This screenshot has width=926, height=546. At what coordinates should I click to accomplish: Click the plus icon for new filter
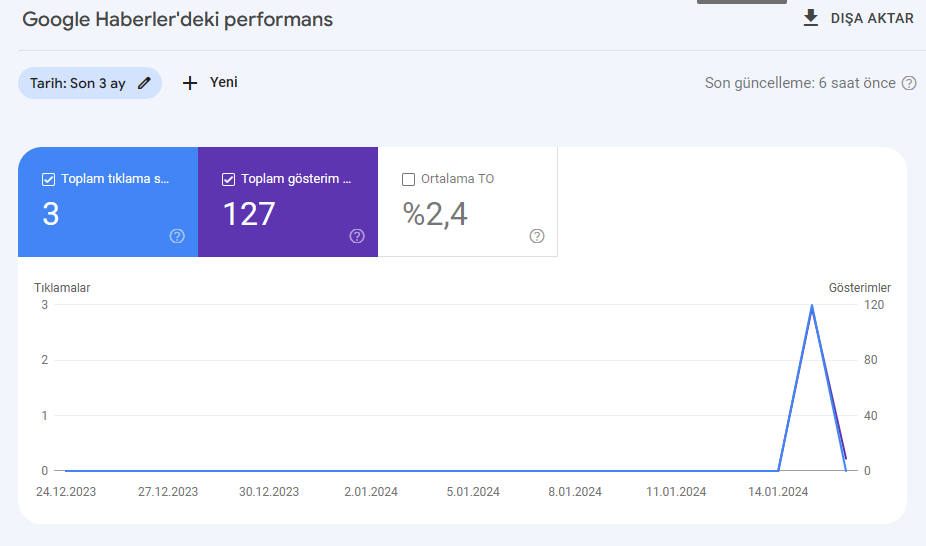coord(190,83)
